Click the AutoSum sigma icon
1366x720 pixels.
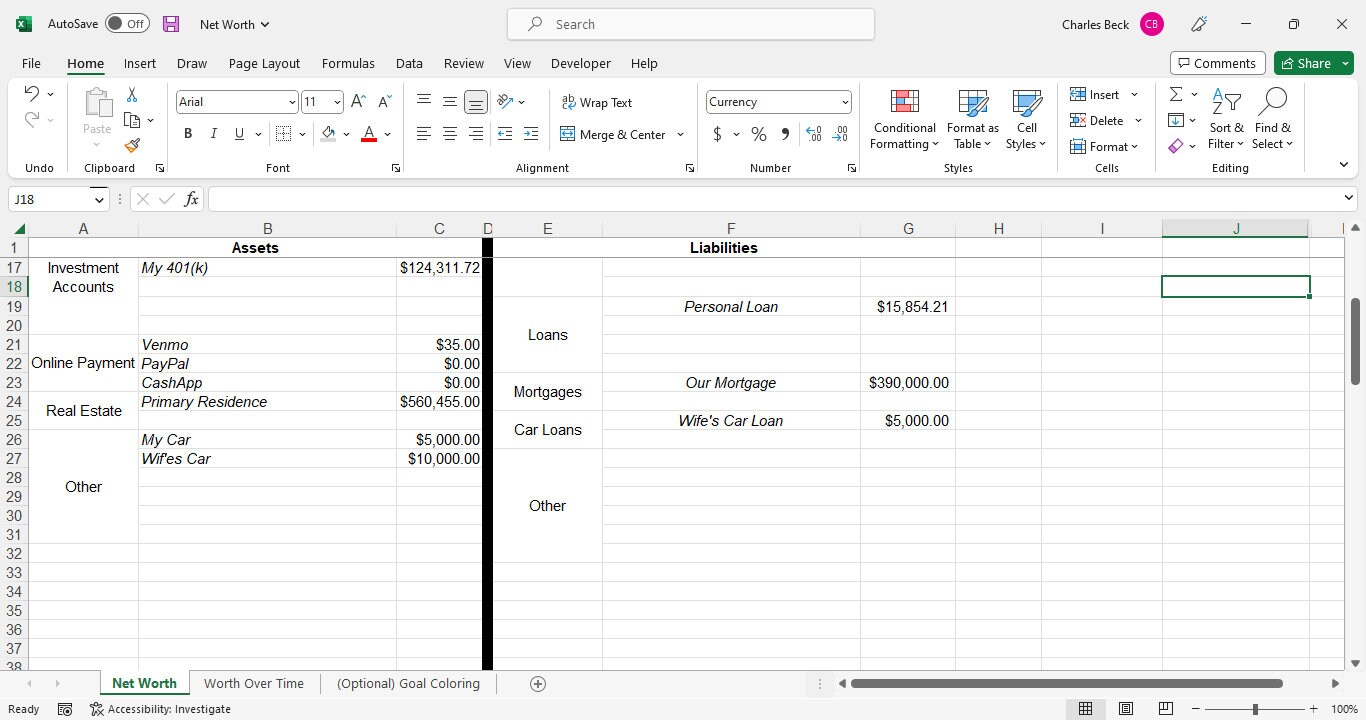pyautogui.click(x=1176, y=94)
